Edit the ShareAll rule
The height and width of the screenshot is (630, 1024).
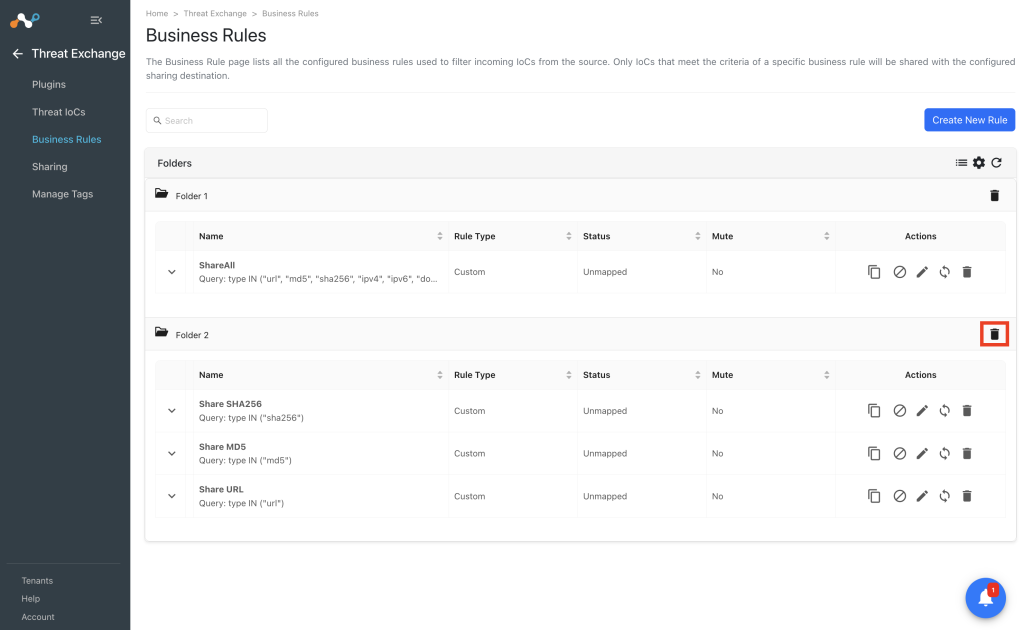click(x=922, y=272)
